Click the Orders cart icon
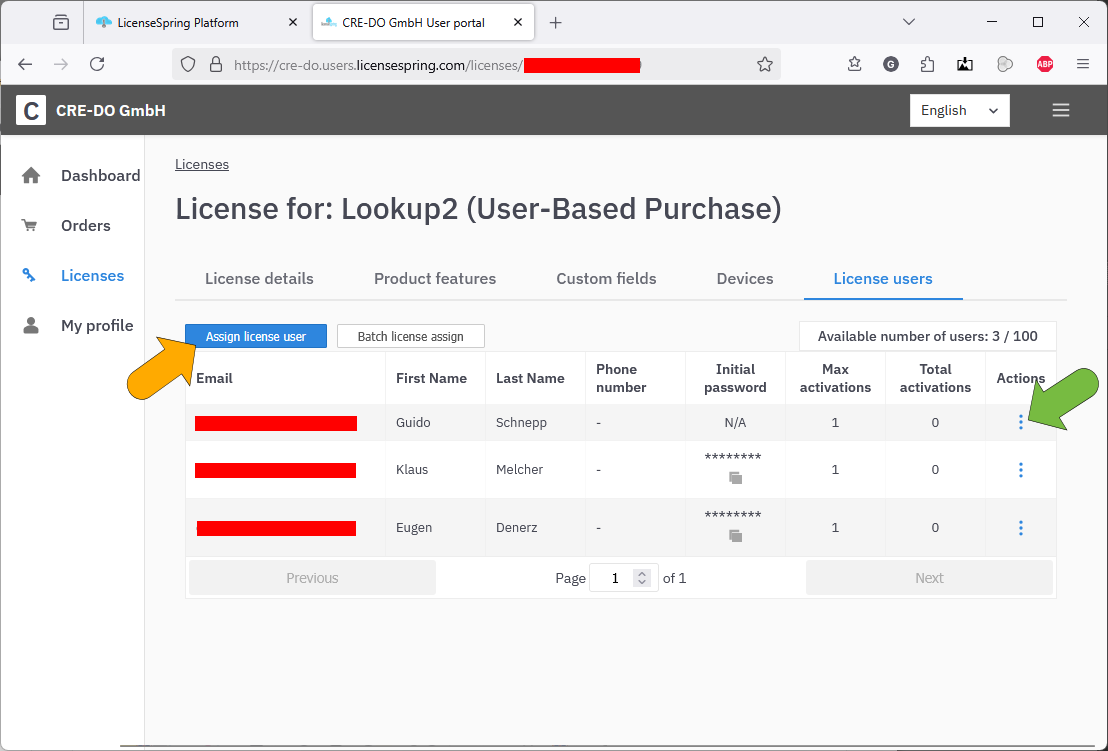The width and height of the screenshot is (1108, 751). click(30, 225)
